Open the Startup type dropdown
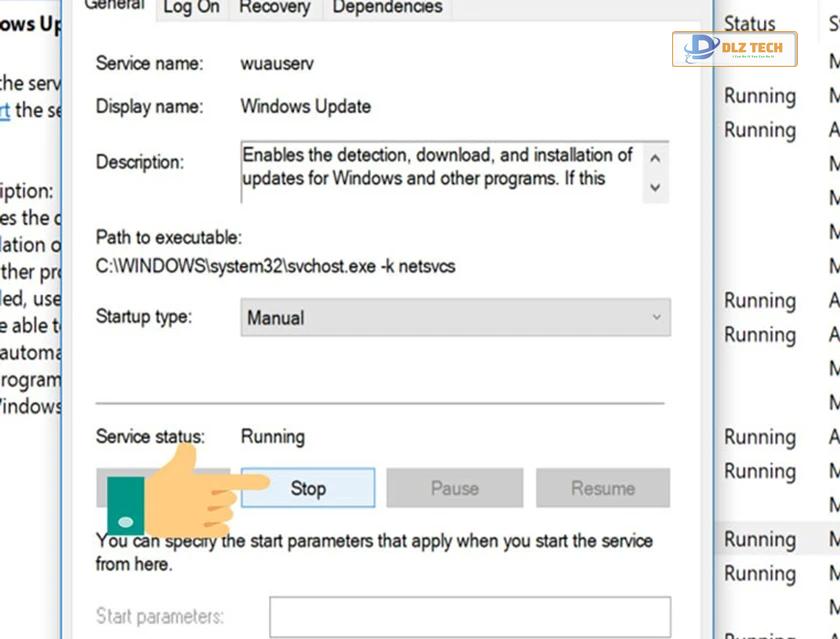 click(x=455, y=318)
